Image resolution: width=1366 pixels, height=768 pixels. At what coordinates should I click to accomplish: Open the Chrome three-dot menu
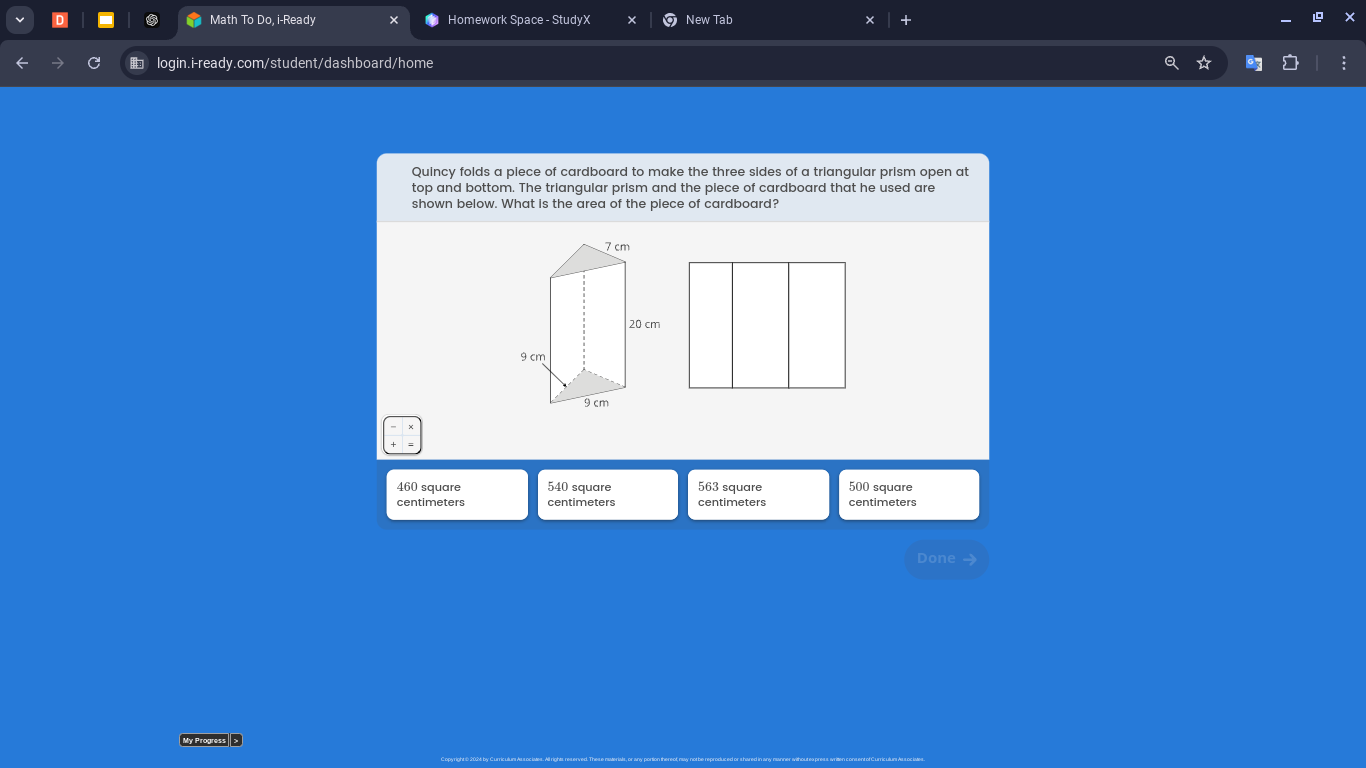pyautogui.click(x=1344, y=63)
